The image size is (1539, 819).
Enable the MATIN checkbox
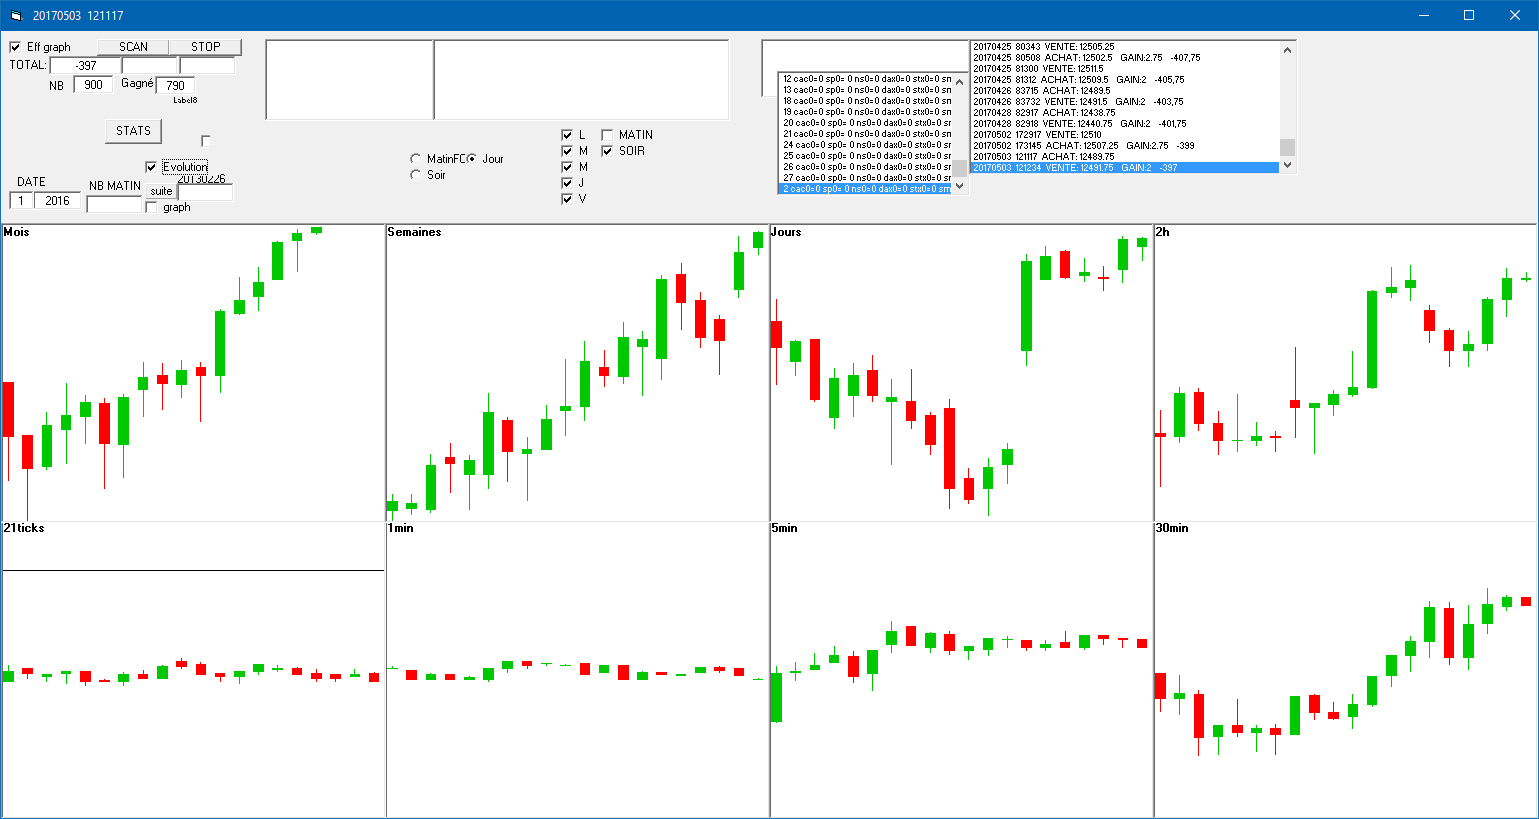tap(607, 135)
